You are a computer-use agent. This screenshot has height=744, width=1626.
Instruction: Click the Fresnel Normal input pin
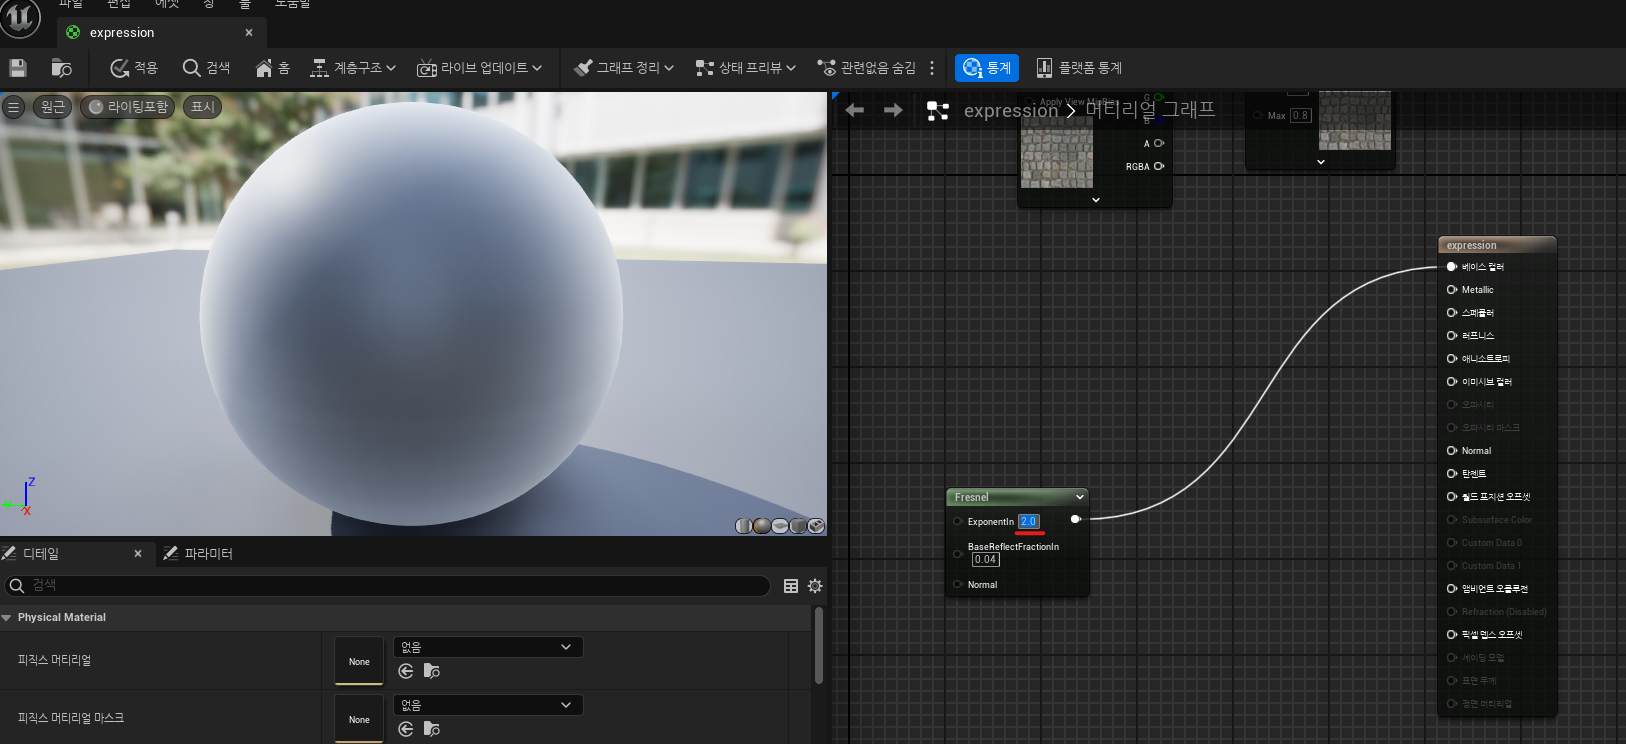[958, 585]
